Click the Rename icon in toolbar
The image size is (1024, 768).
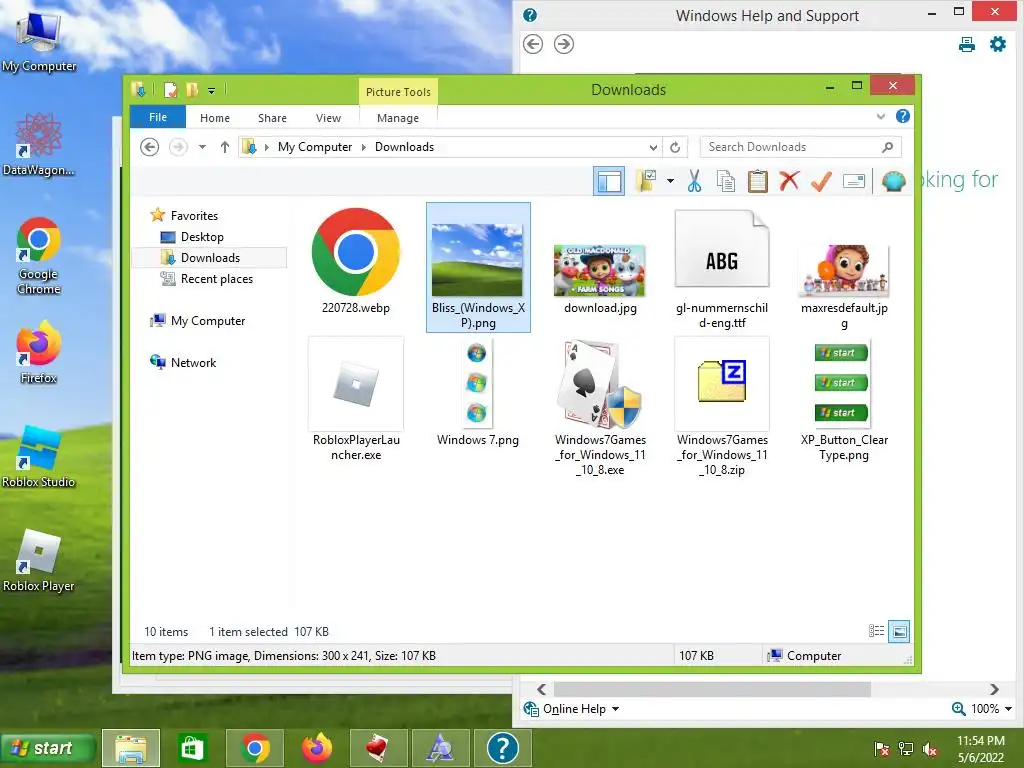[854, 181]
